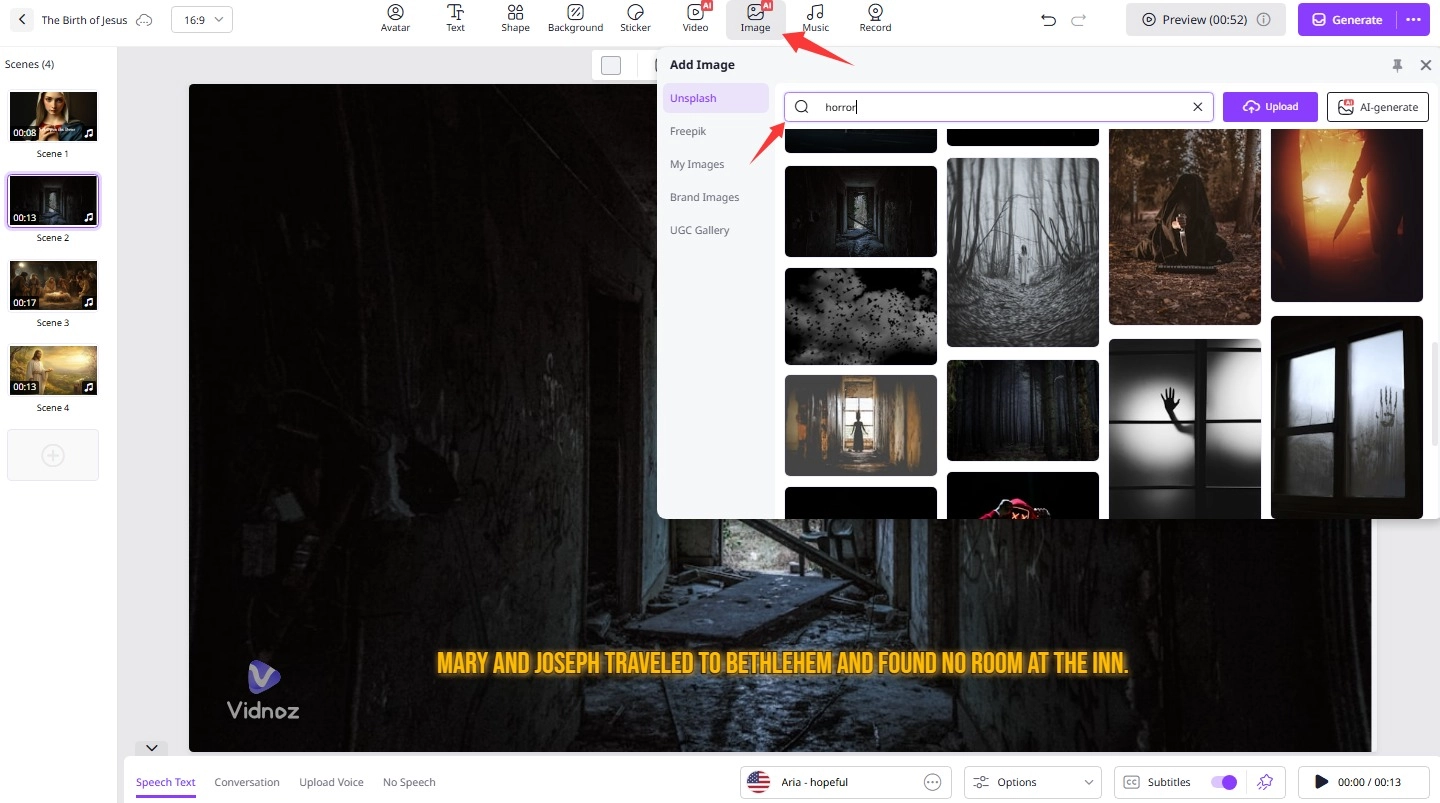The height and width of the screenshot is (803, 1440).
Task: Select the Scene 3 thumbnail
Action: click(x=53, y=285)
